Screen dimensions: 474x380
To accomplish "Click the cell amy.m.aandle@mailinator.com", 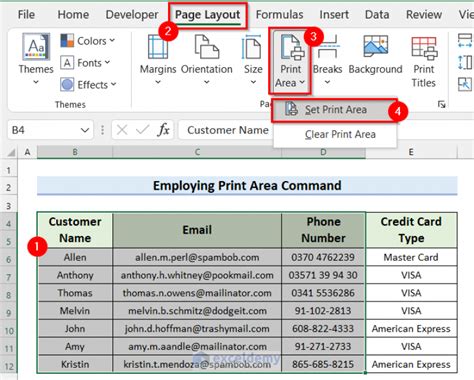I will pos(197,347).
